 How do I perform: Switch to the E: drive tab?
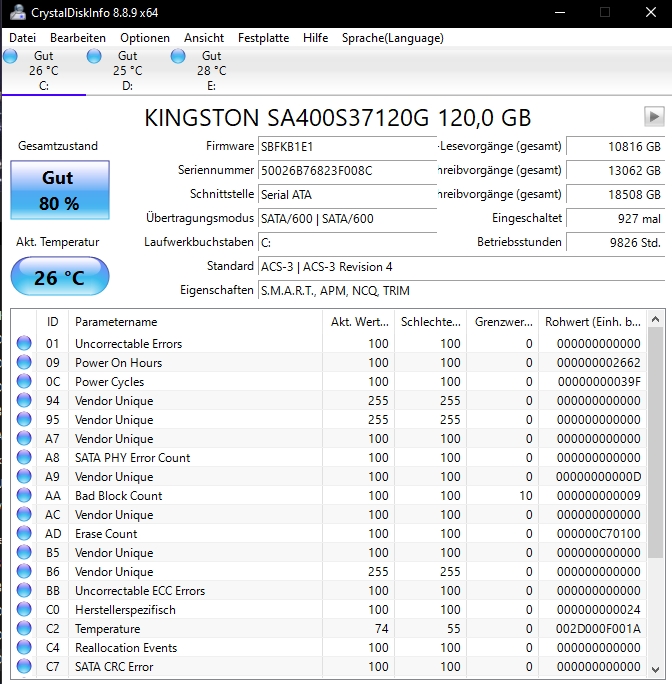211,71
